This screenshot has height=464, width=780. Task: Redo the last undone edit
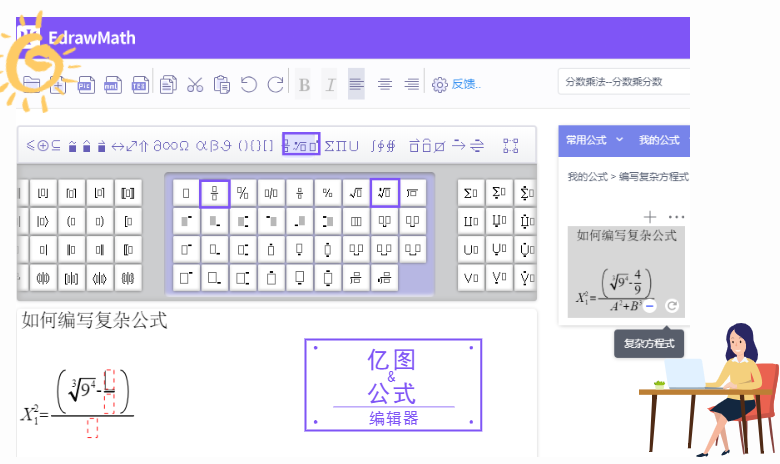276,85
